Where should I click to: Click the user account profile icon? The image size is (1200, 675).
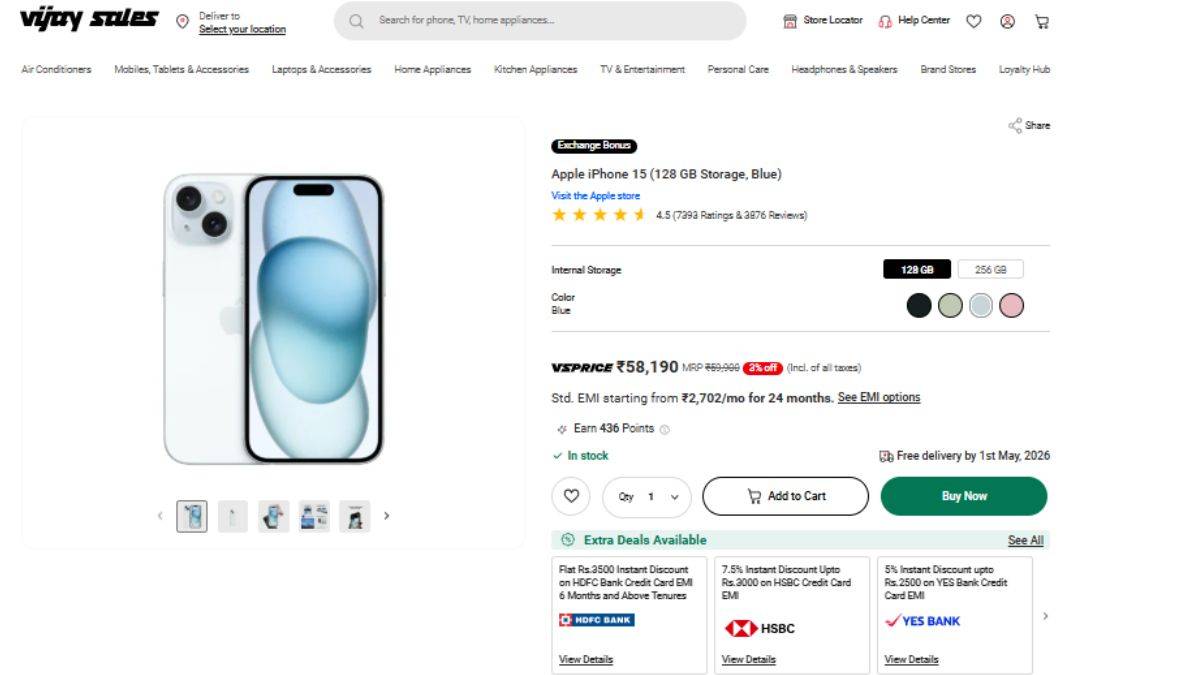pyautogui.click(x=1007, y=21)
